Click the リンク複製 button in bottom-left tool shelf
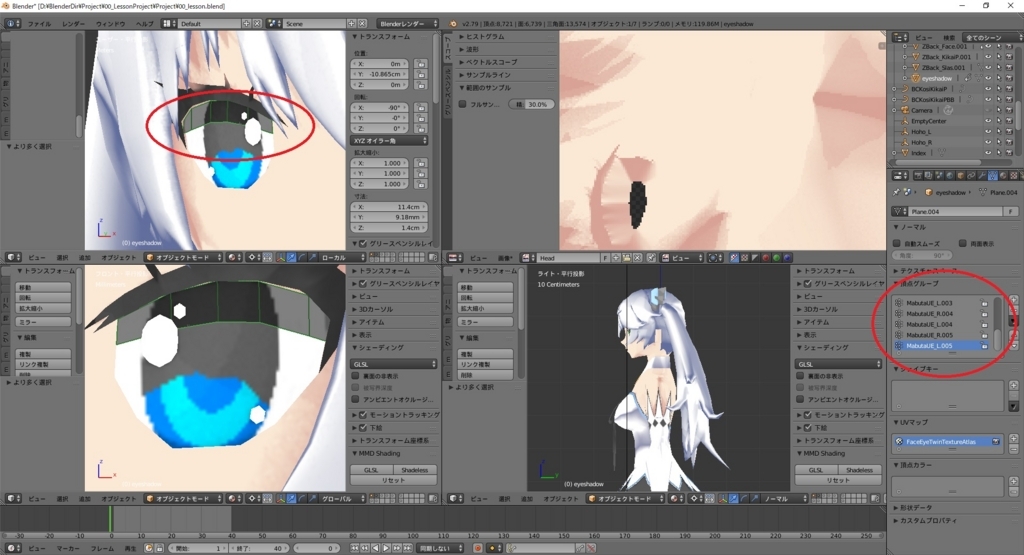Image resolution: width=1024 pixels, height=555 pixels. coord(44,364)
